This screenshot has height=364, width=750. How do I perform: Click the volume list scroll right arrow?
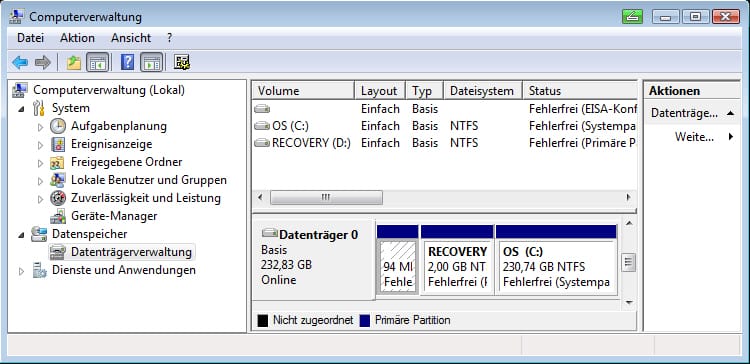(629, 197)
